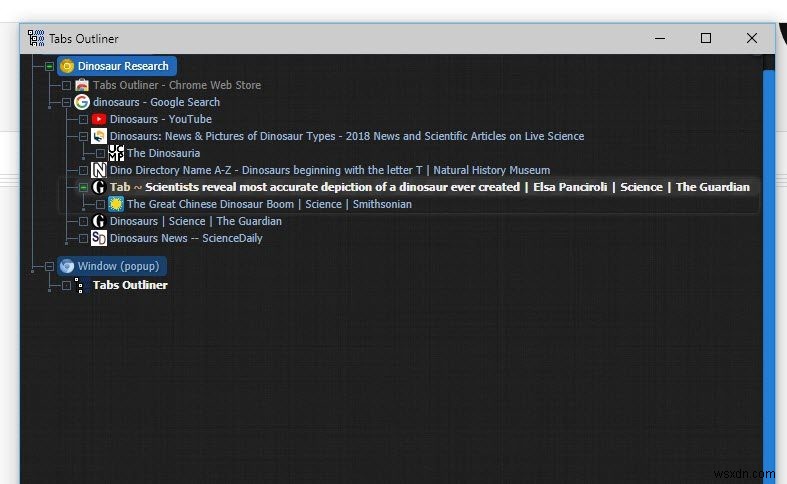Screen dimensions: 787x484
Task: Click the ScienceDaily SD favicon
Action: coord(99,238)
